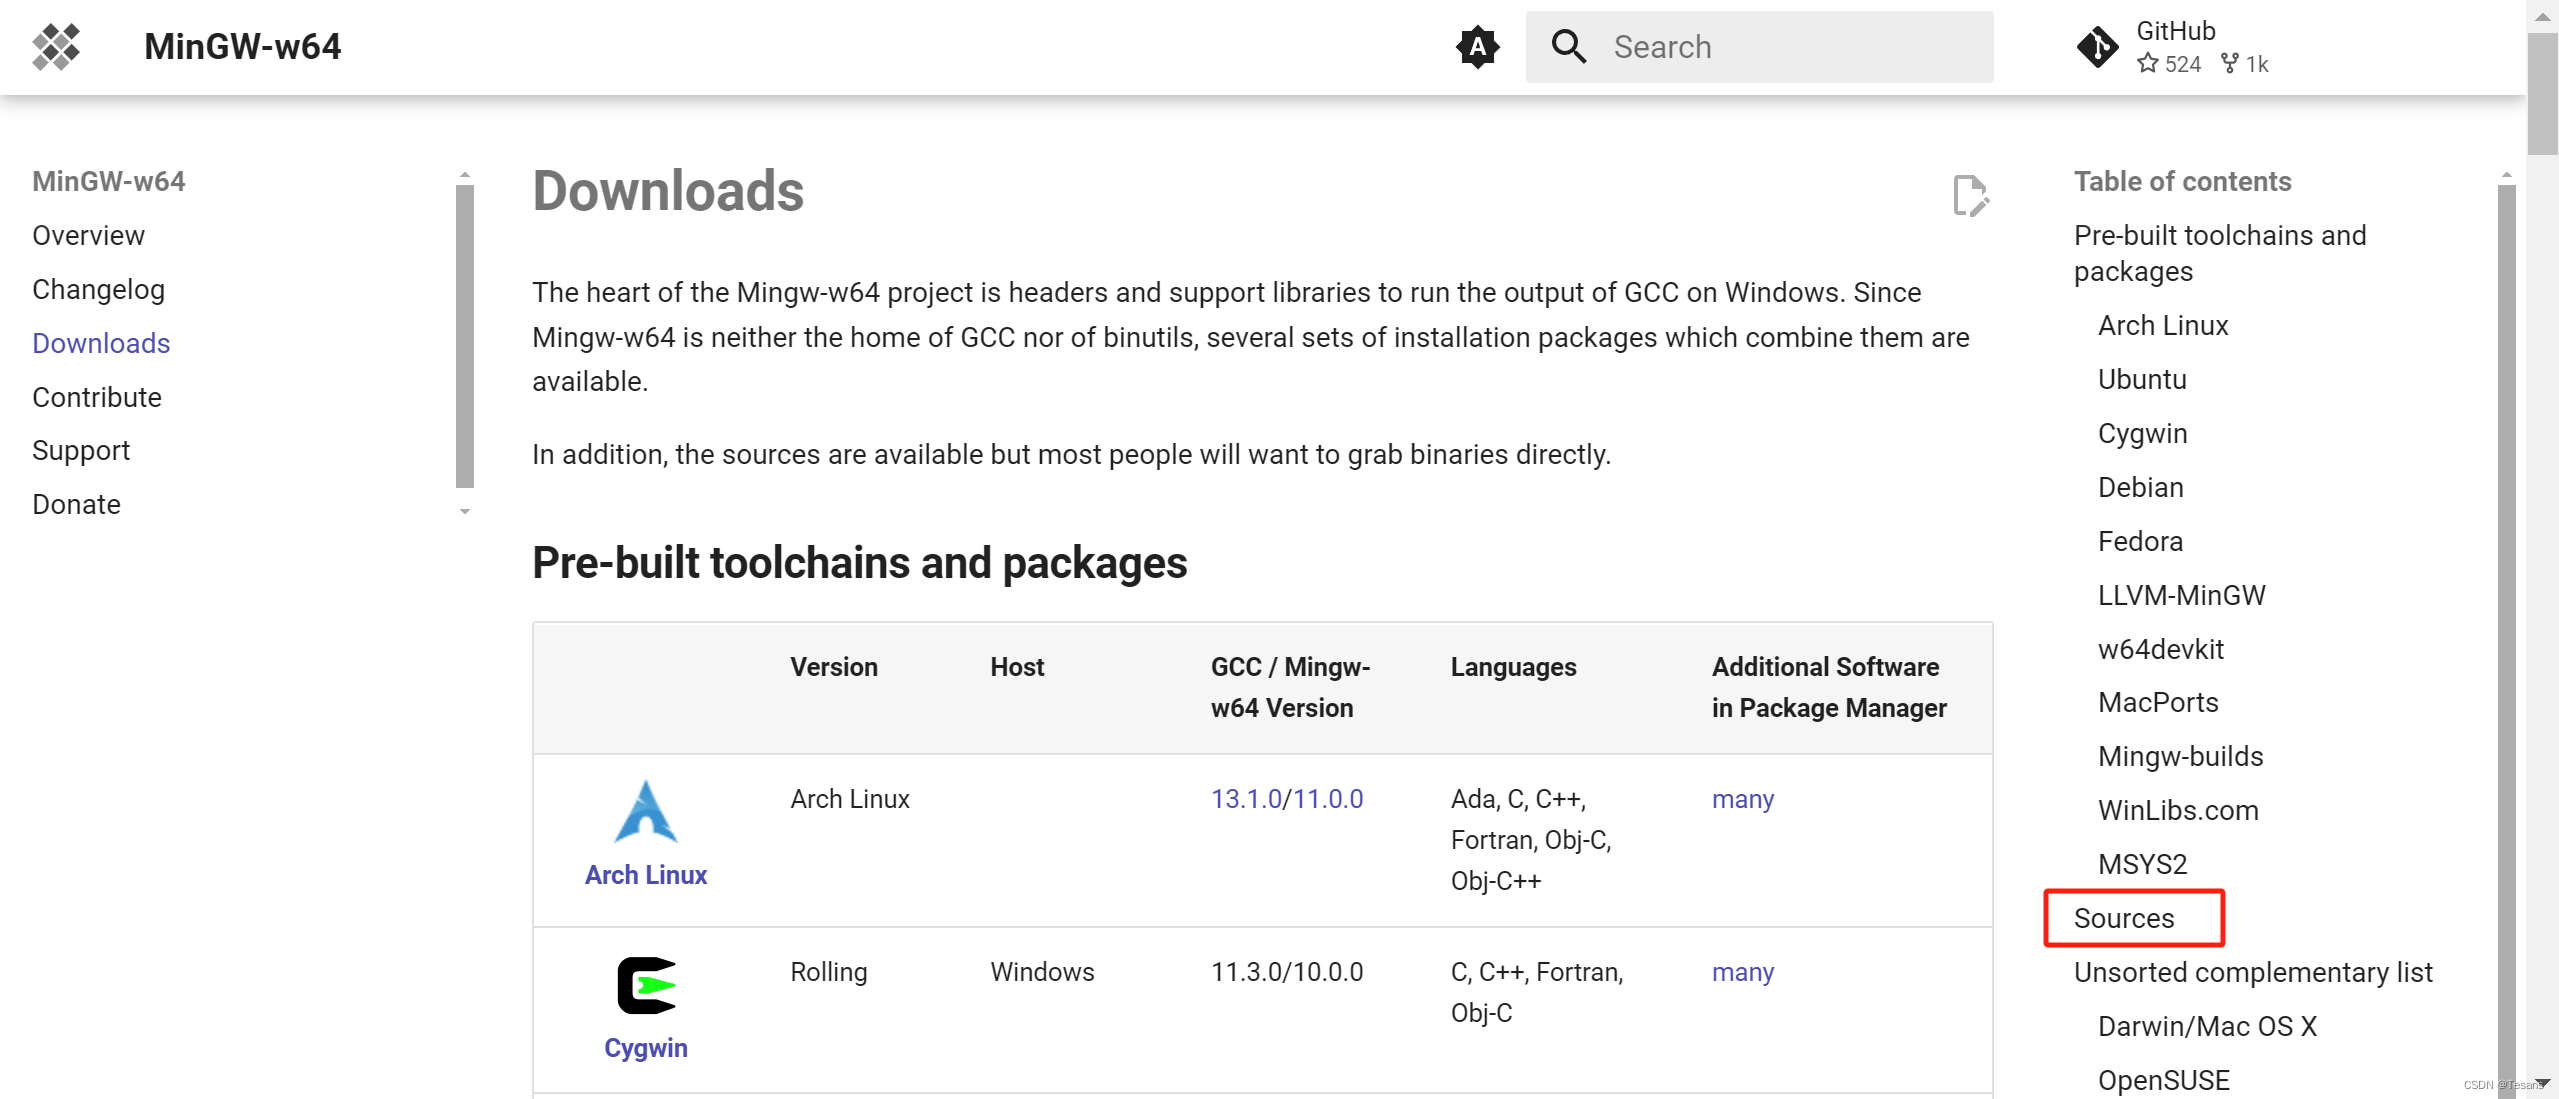Viewport: 2559px width, 1099px height.
Task: Open the GitHub repository git icon
Action: click(2097, 47)
